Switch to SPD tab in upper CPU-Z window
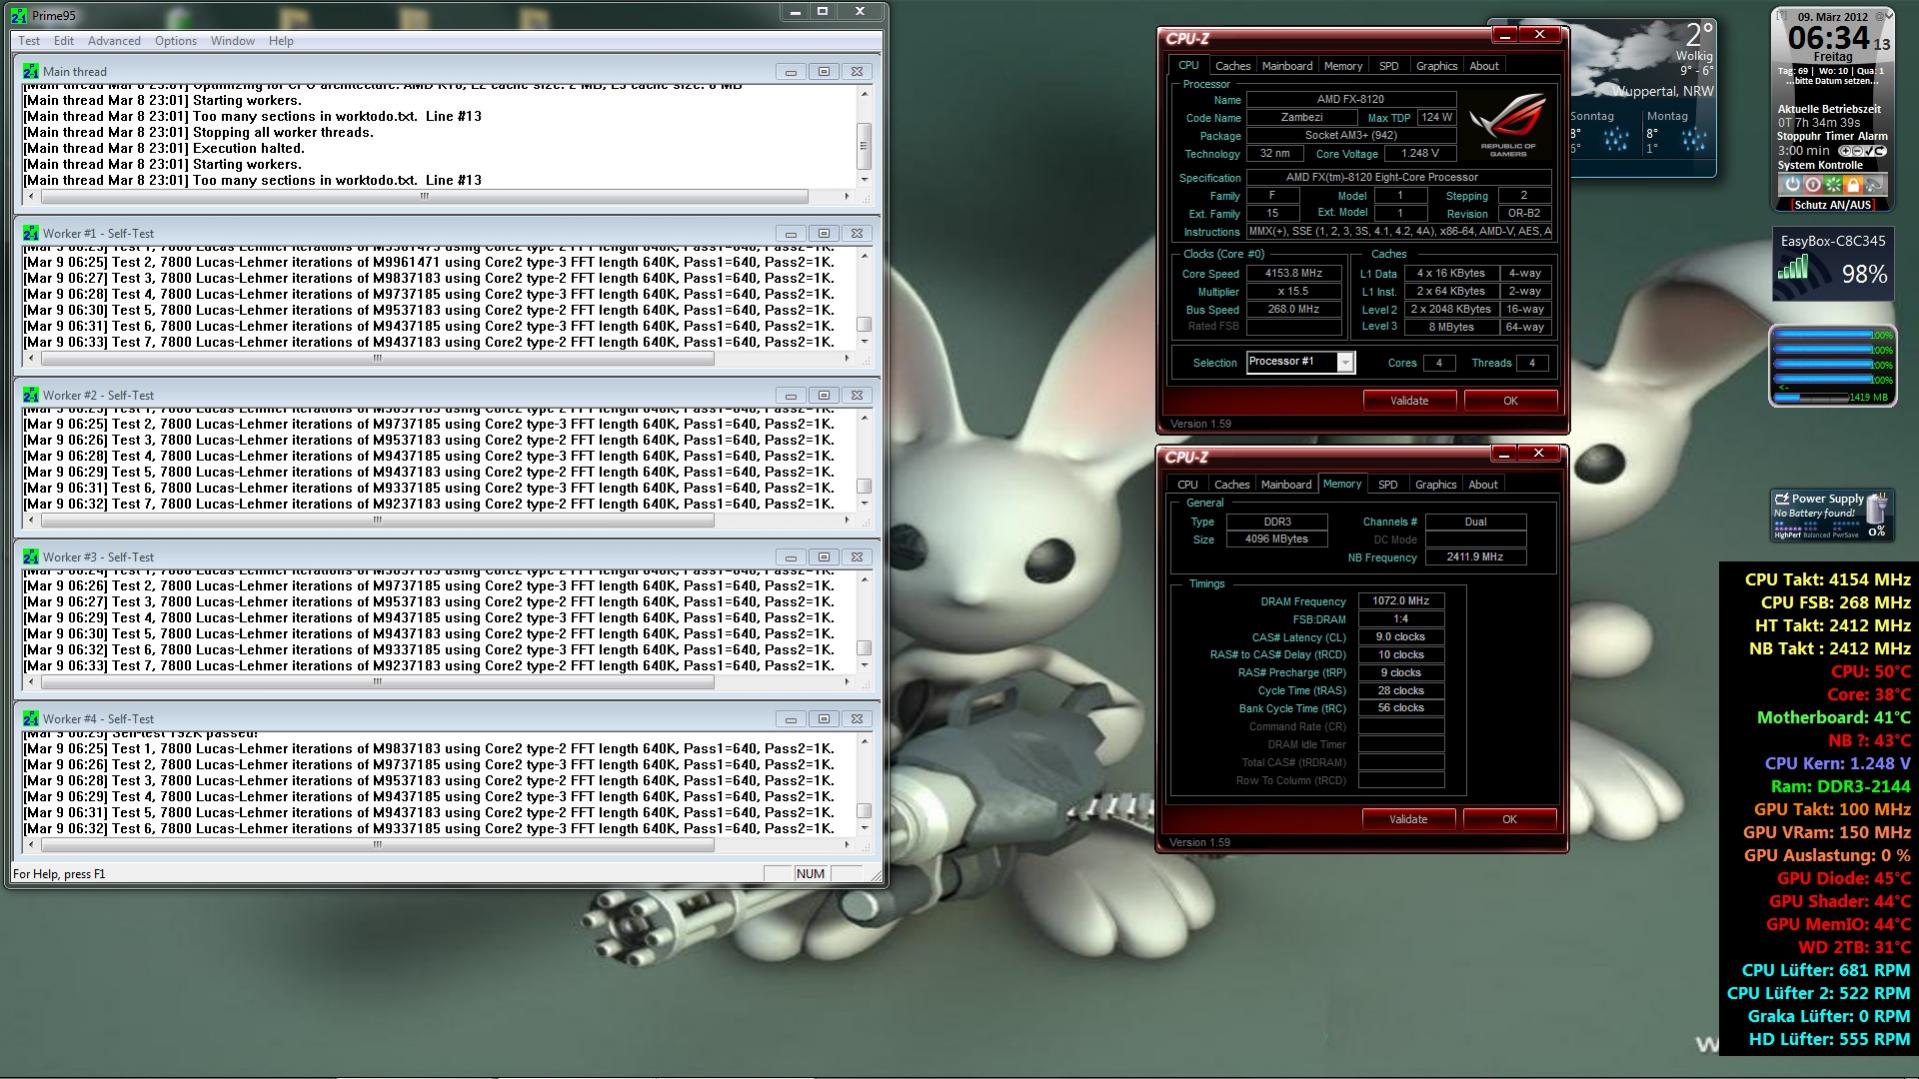The width and height of the screenshot is (1919, 1079). (1389, 66)
